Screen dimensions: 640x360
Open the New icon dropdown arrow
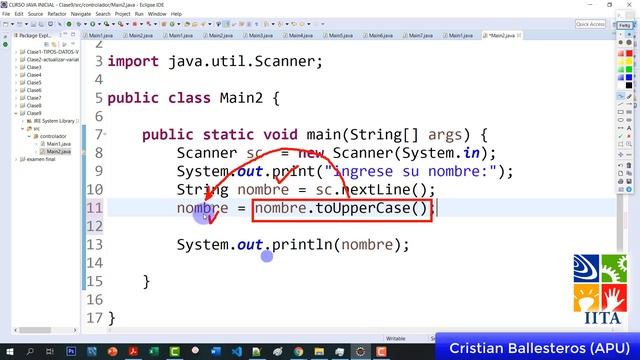12,24
